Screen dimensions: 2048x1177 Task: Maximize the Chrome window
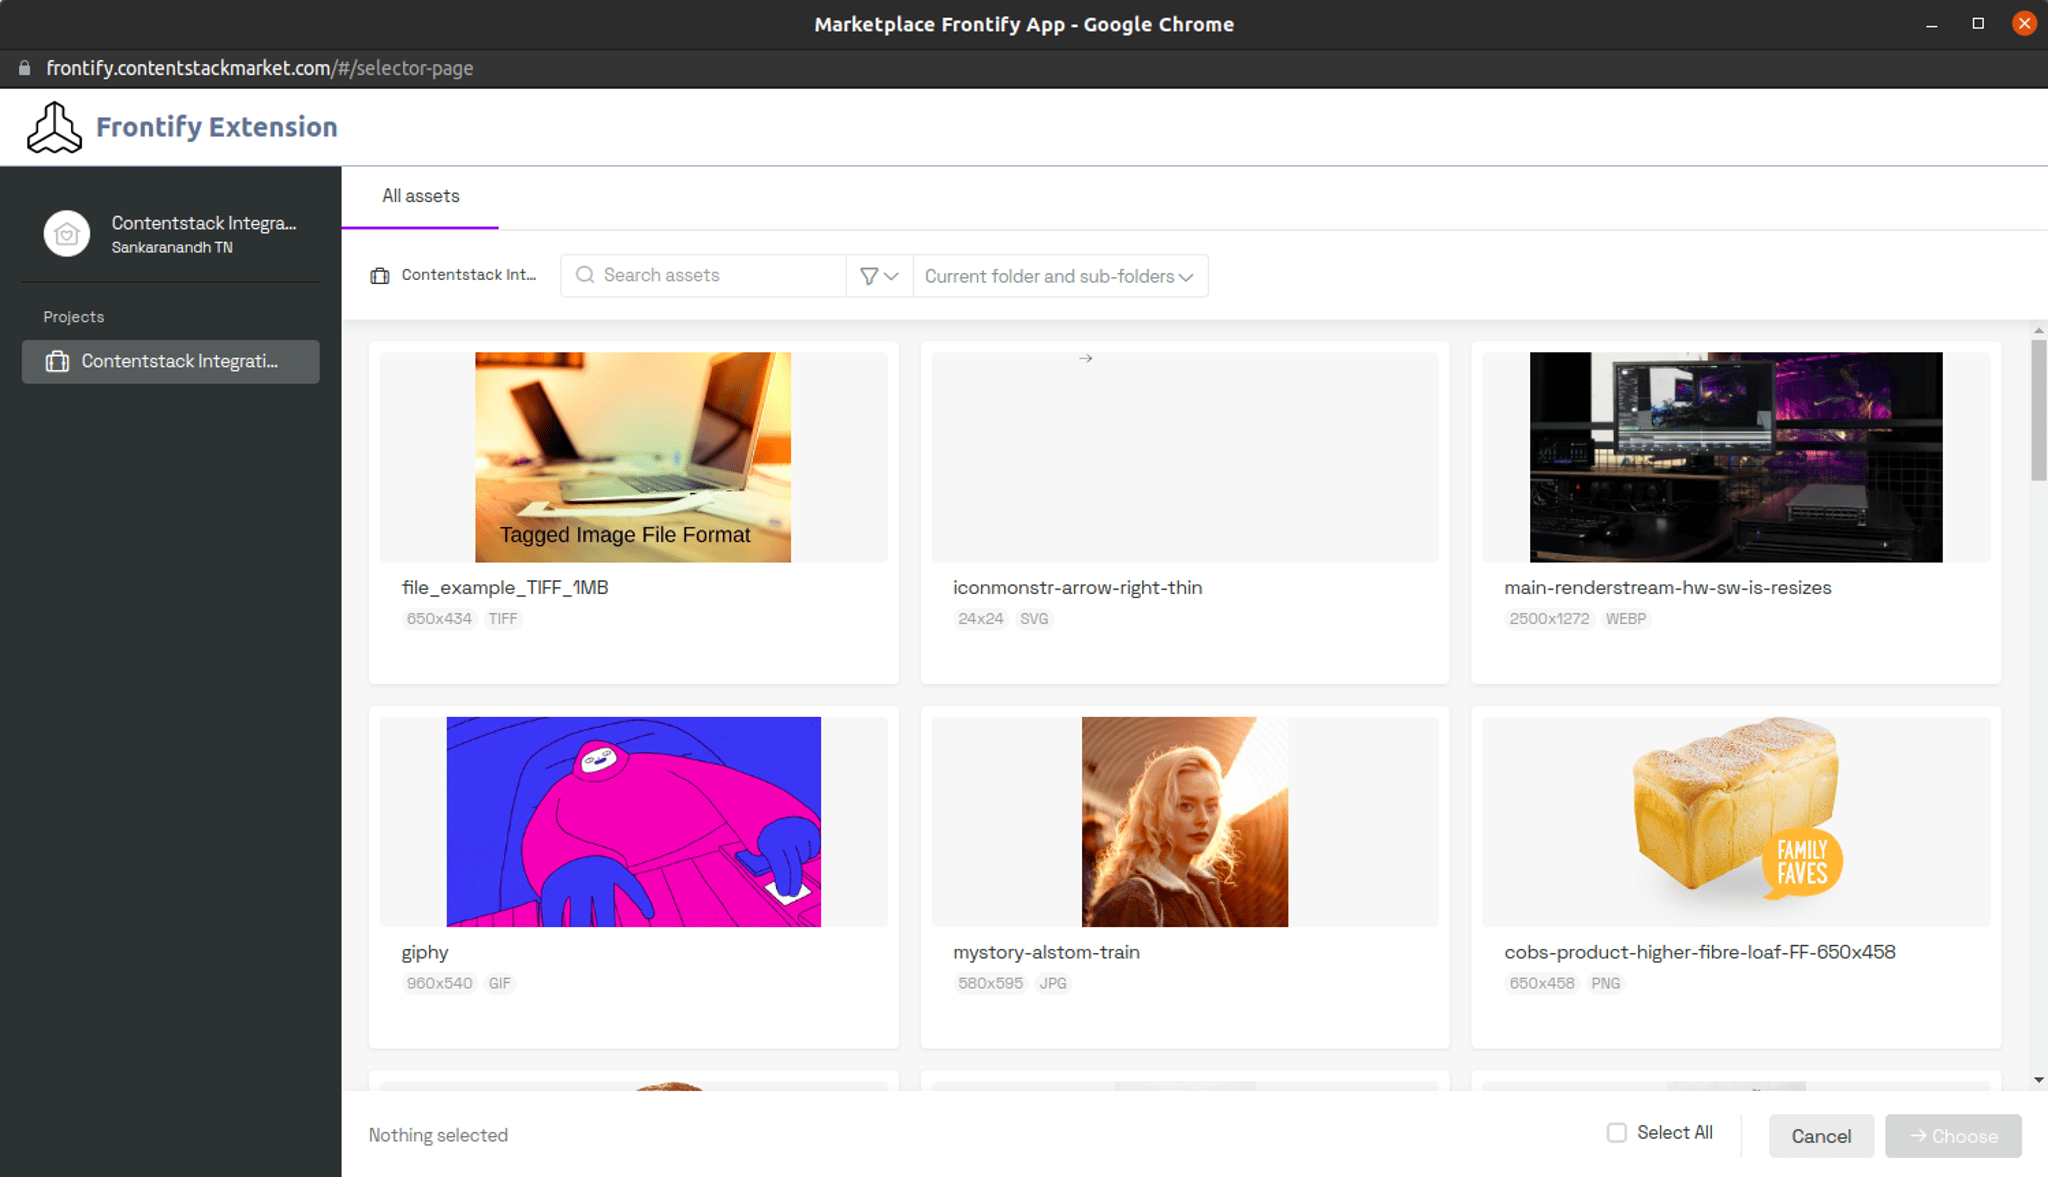[x=1978, y=24]
